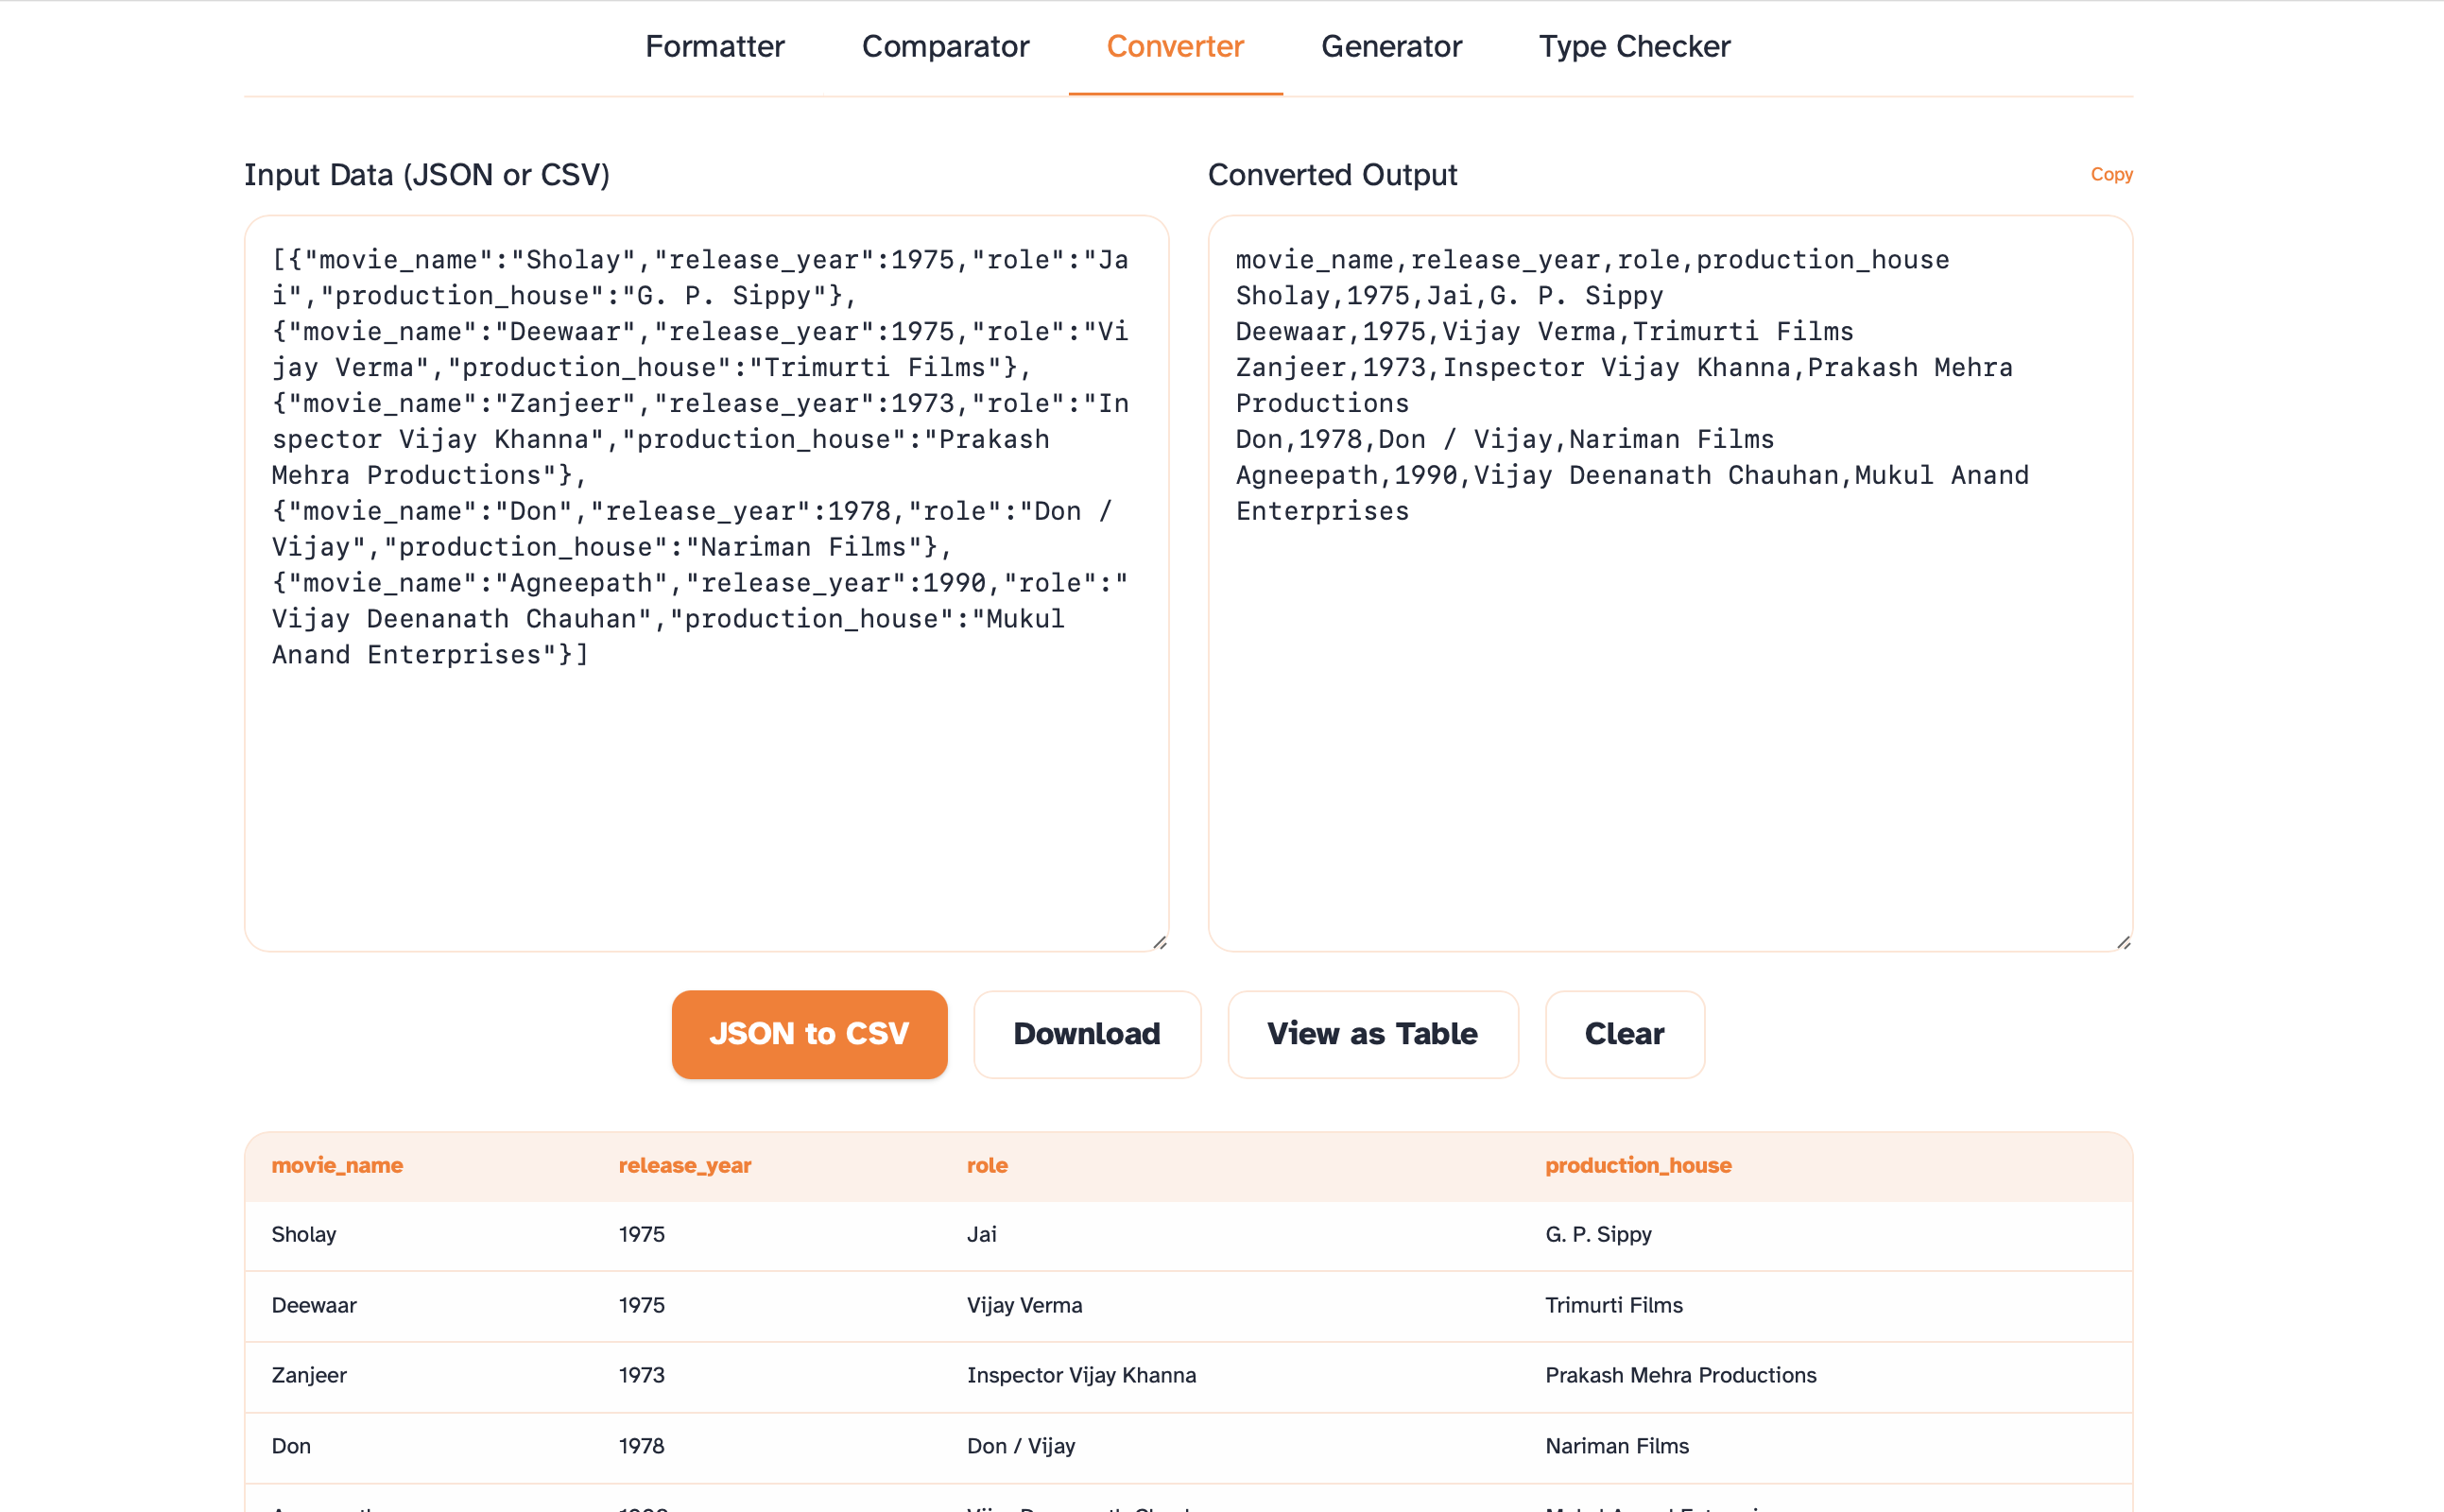This screenshot has width=2444, height=1512.
Task: Switch to the Formatter tab
Action: (714, 46)
